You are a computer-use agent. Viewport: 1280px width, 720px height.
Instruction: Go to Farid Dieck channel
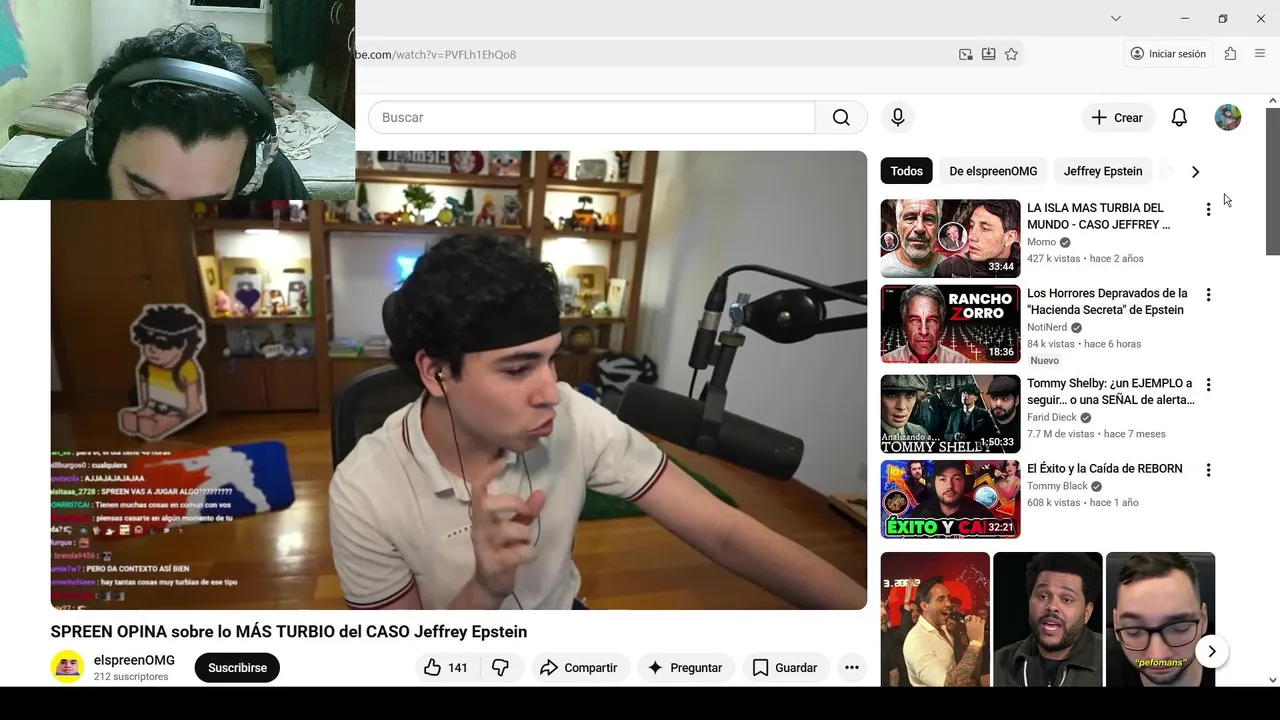point(1052,417)
